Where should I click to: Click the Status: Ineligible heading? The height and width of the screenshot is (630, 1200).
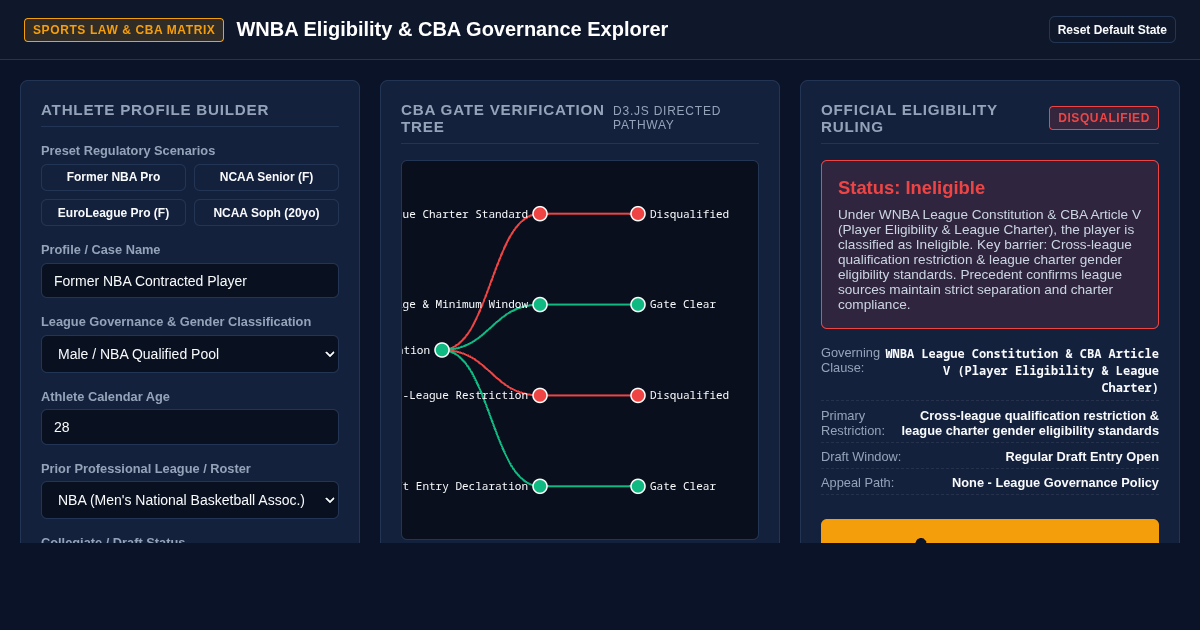[911, 188]
